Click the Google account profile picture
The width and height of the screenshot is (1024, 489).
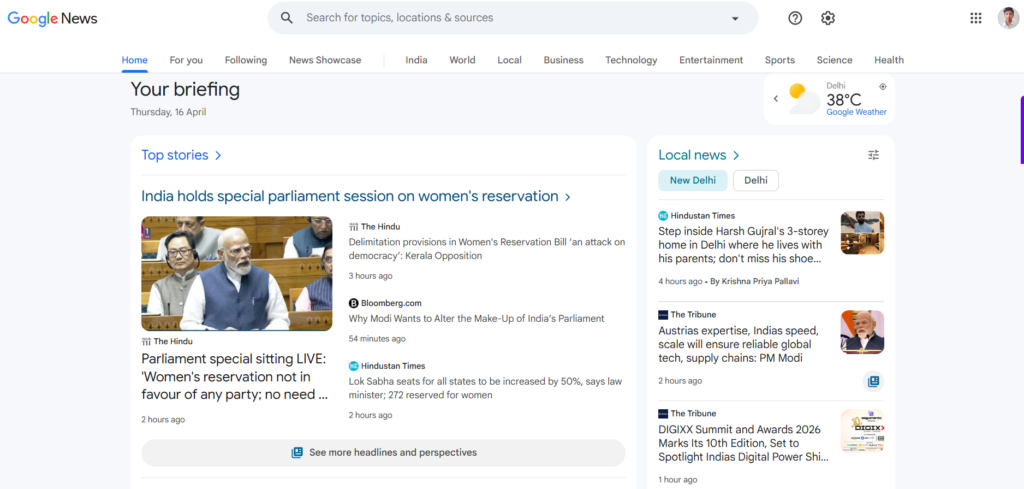point(1008,18)
